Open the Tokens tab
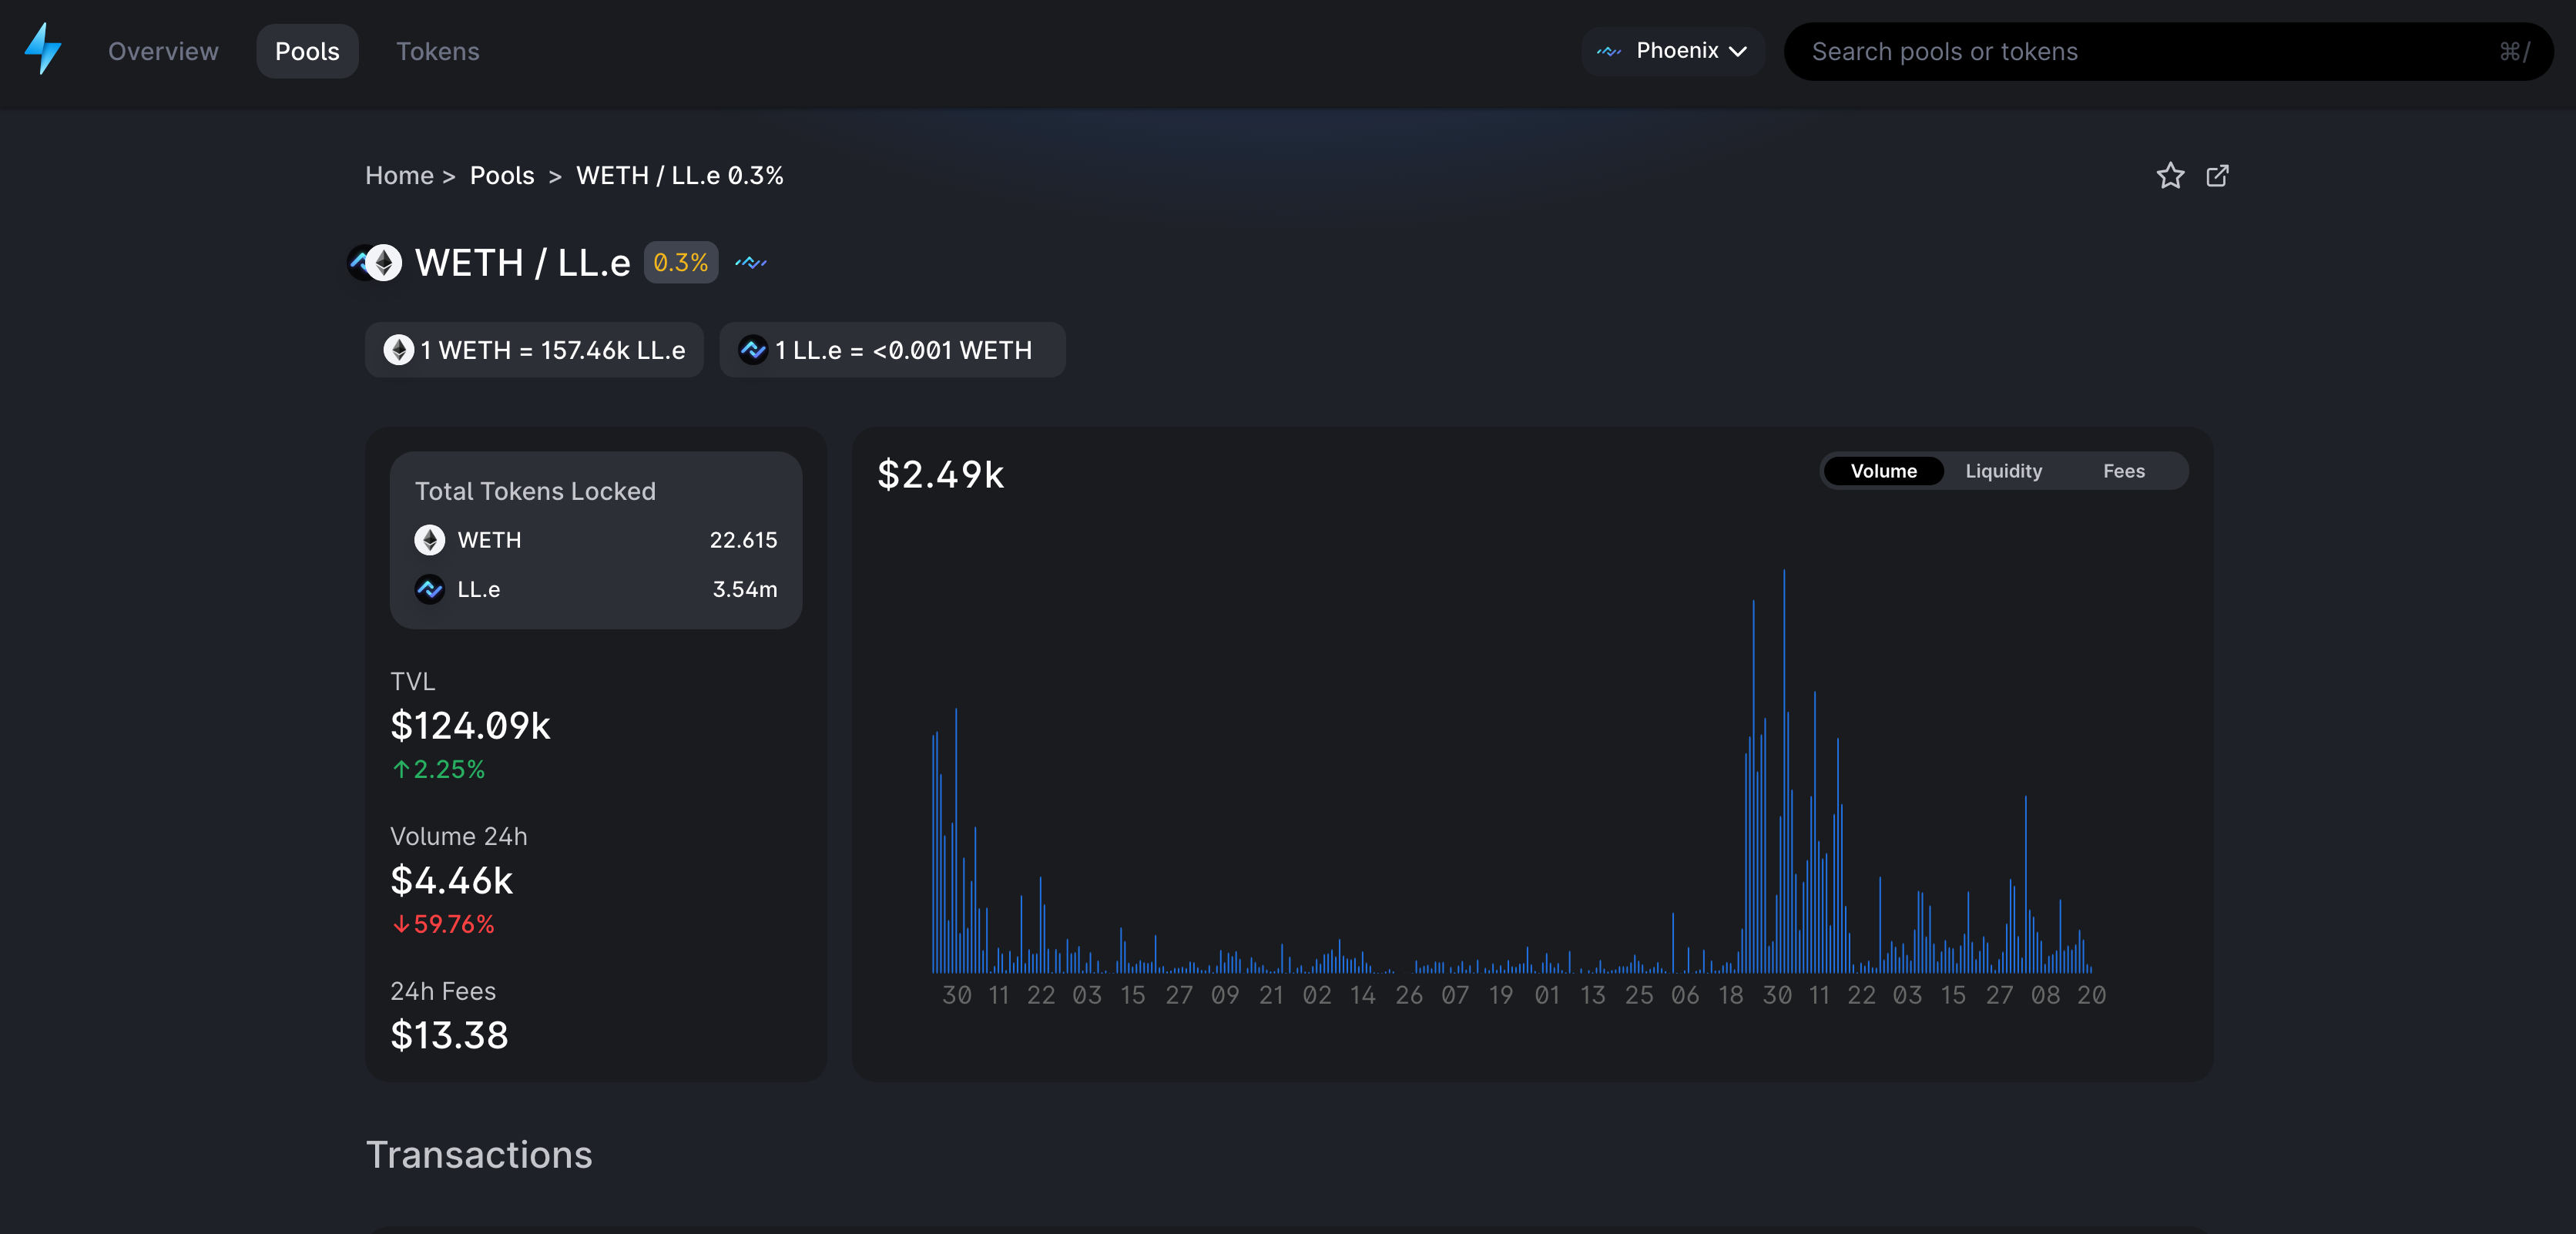Viewport: 2576px width, 1234px height. tap(437, 51)
